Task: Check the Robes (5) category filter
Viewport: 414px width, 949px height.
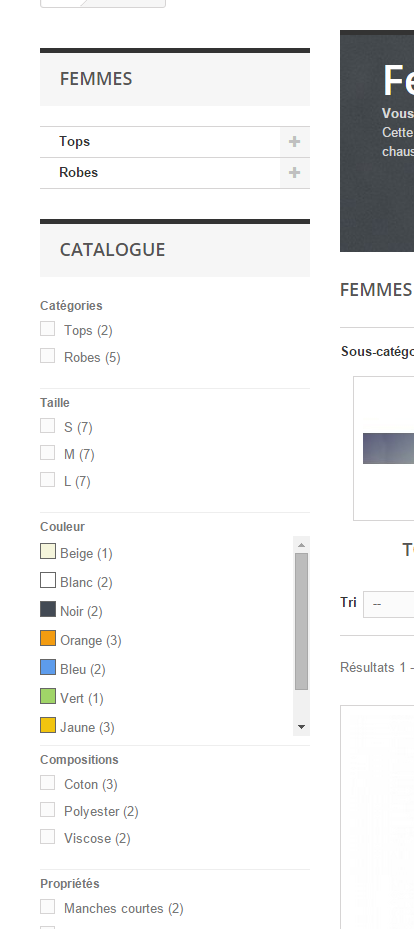Action: 48,356
